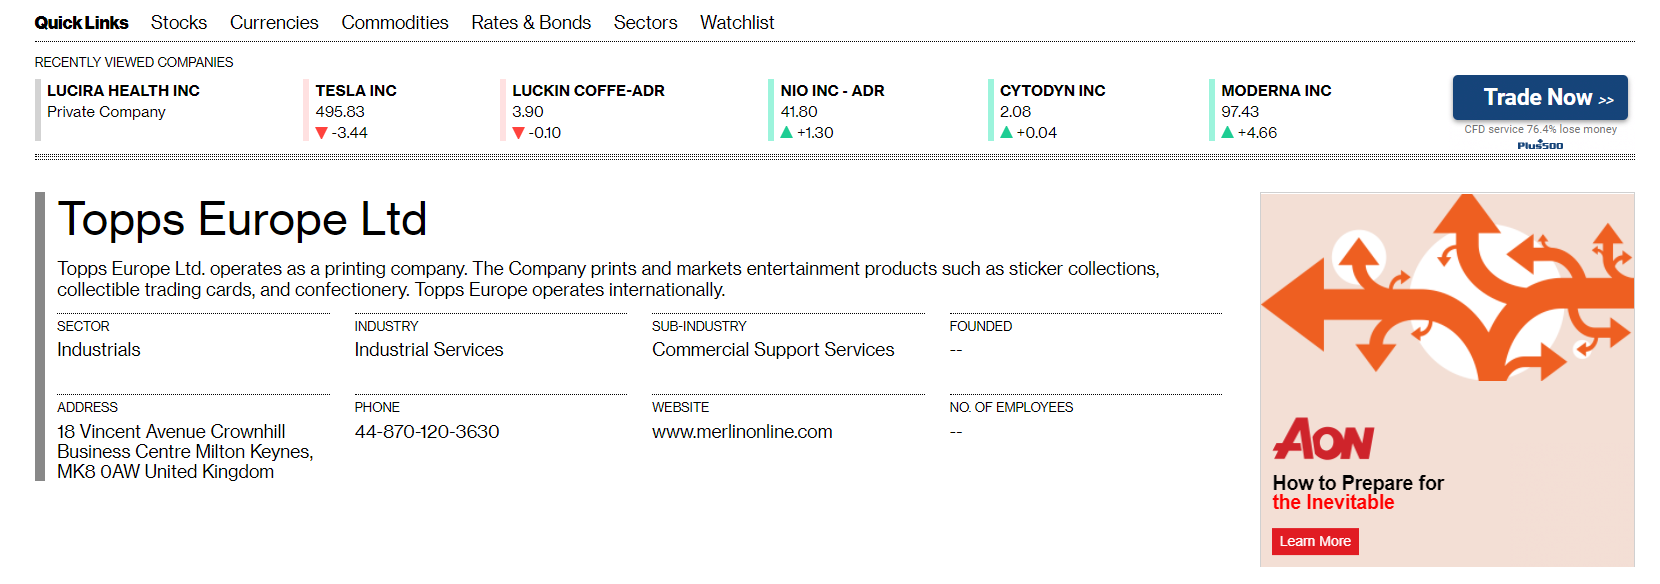Open Rates & Bonds section
The image size is (1660, 584).
pyautogui.click(x=531, y=22)
